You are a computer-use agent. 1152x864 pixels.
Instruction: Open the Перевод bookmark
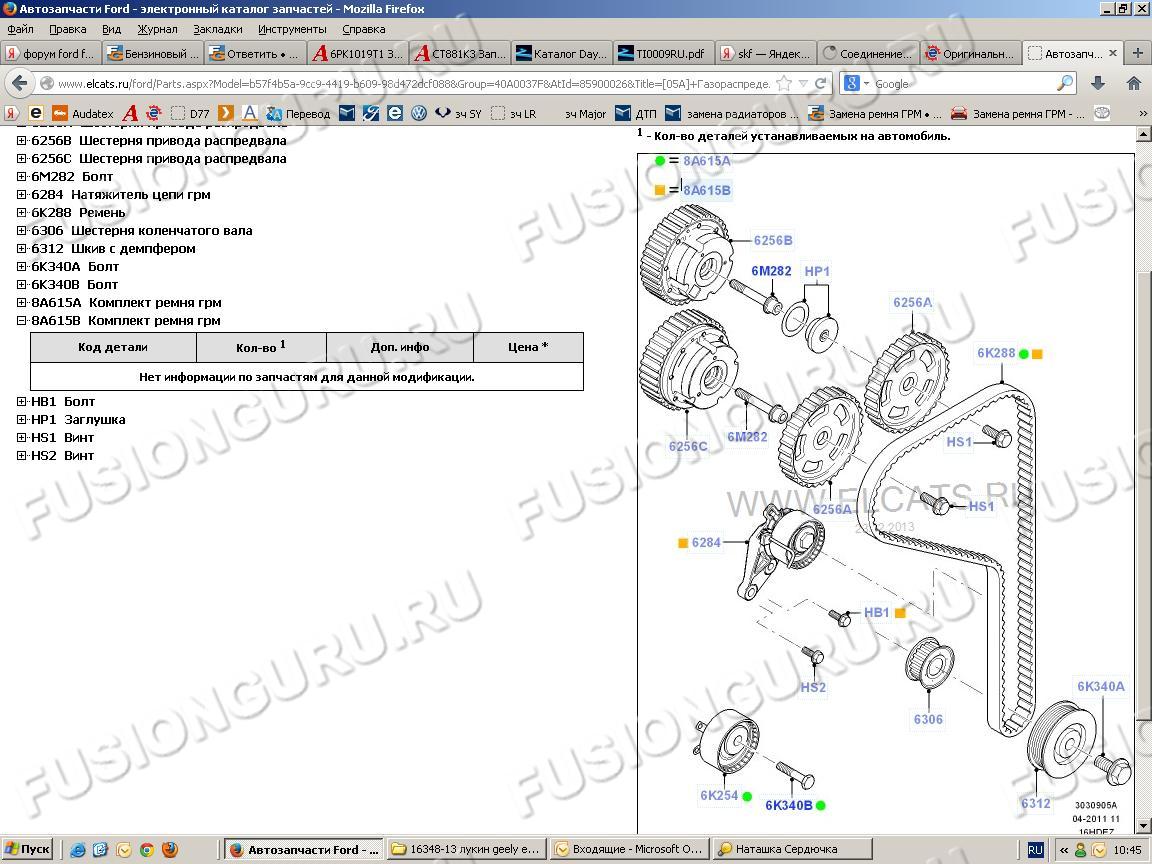tap(298, 113)
